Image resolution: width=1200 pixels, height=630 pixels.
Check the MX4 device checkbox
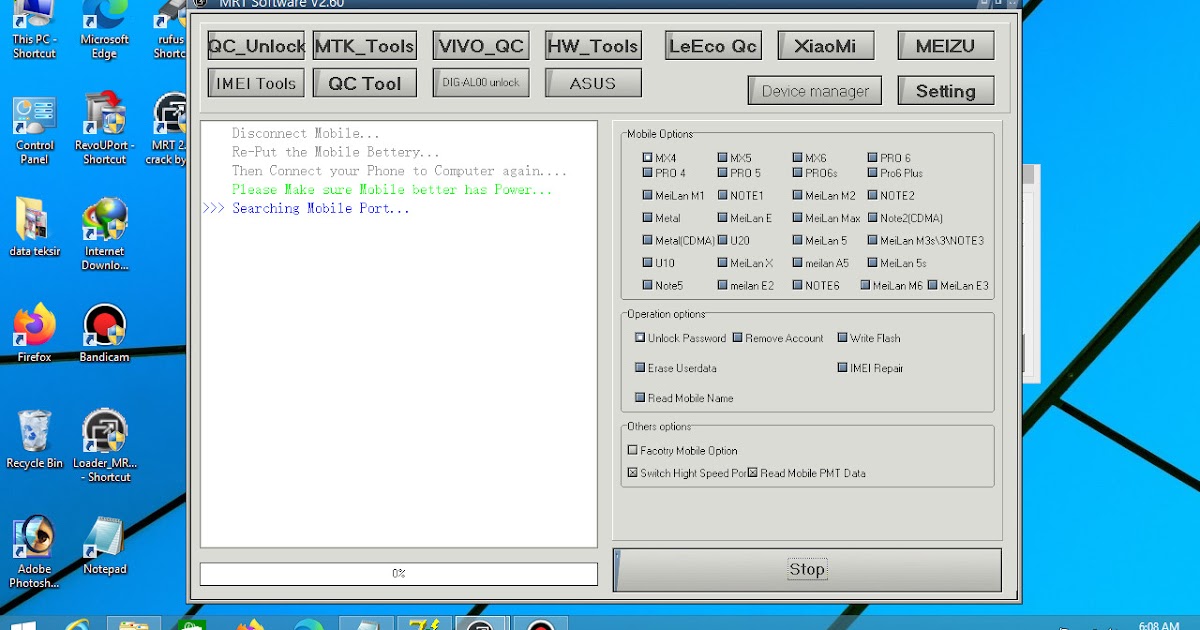[647, 157]
